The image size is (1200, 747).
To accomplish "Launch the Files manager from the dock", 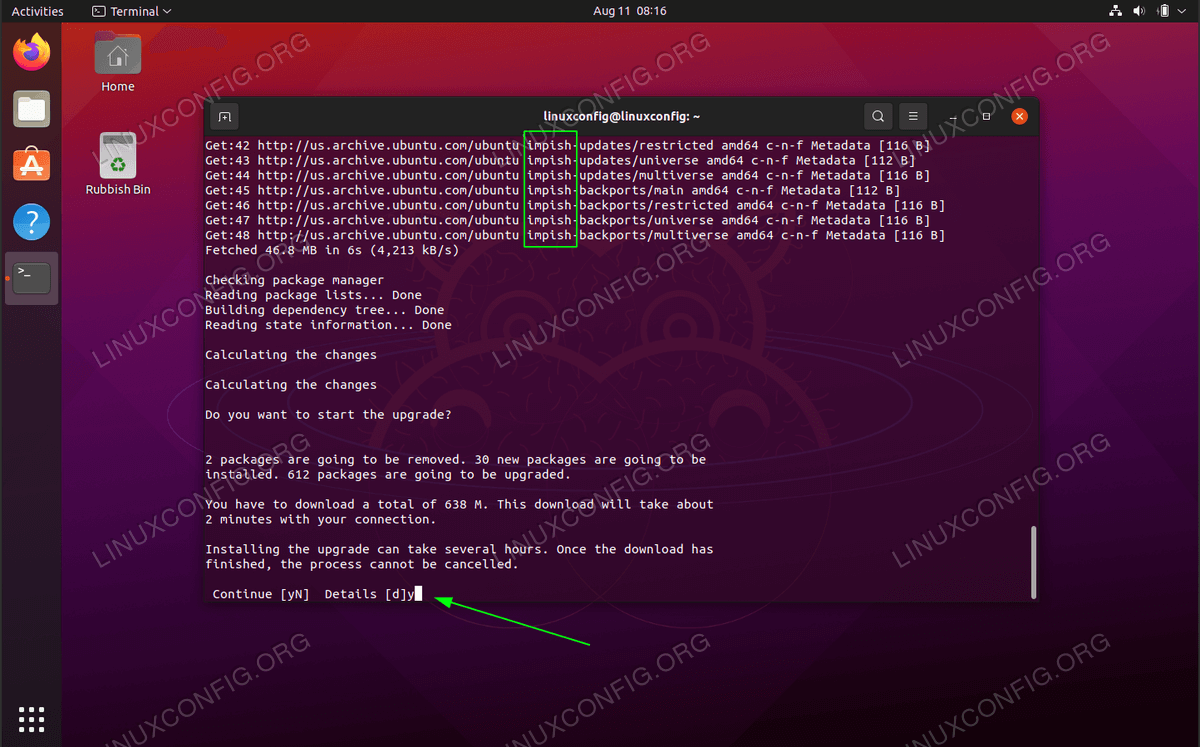I will tap(32, 108).
